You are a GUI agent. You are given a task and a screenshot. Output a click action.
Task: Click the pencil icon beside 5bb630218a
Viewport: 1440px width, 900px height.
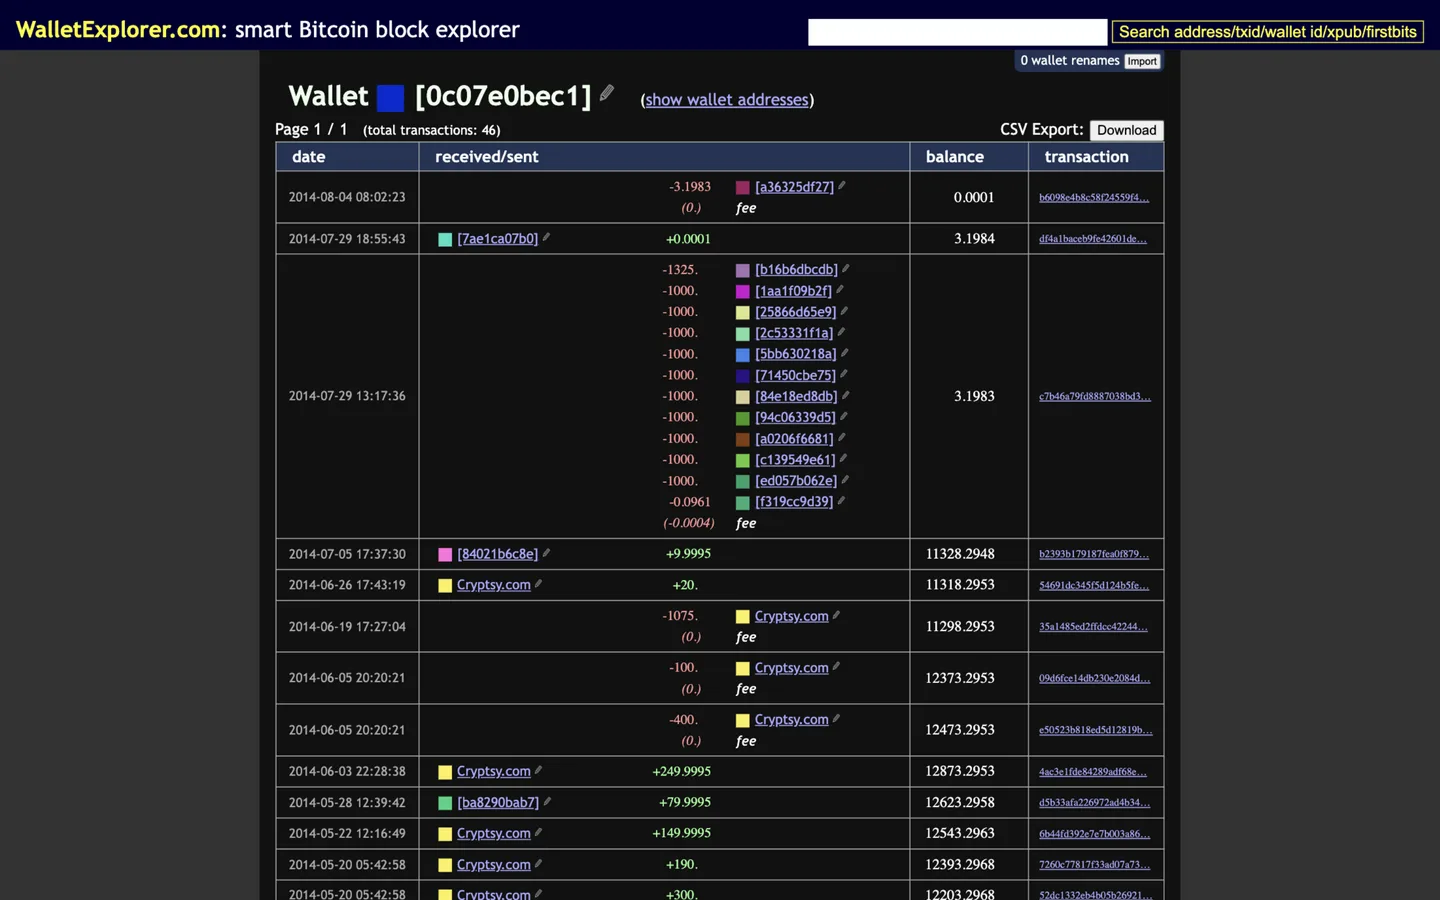click(845, 352)
